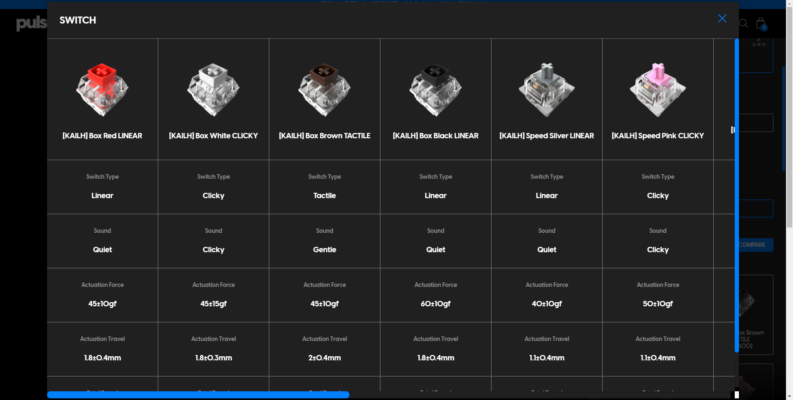Viewport: 793px width, 400px height.
Task: Click Linear switch type for Speed Silver
Action: [547, 196]
